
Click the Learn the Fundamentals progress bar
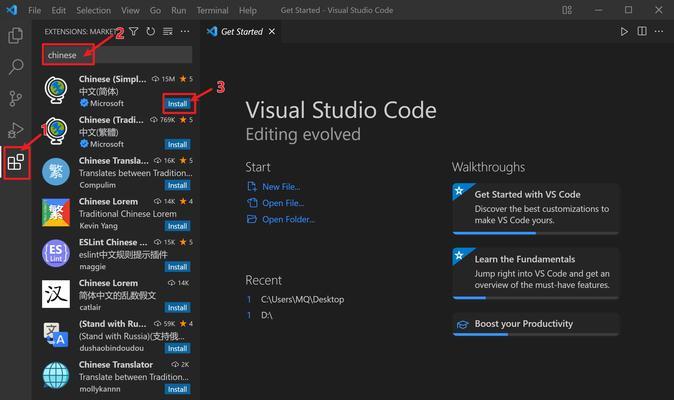(x=536, y=297)
